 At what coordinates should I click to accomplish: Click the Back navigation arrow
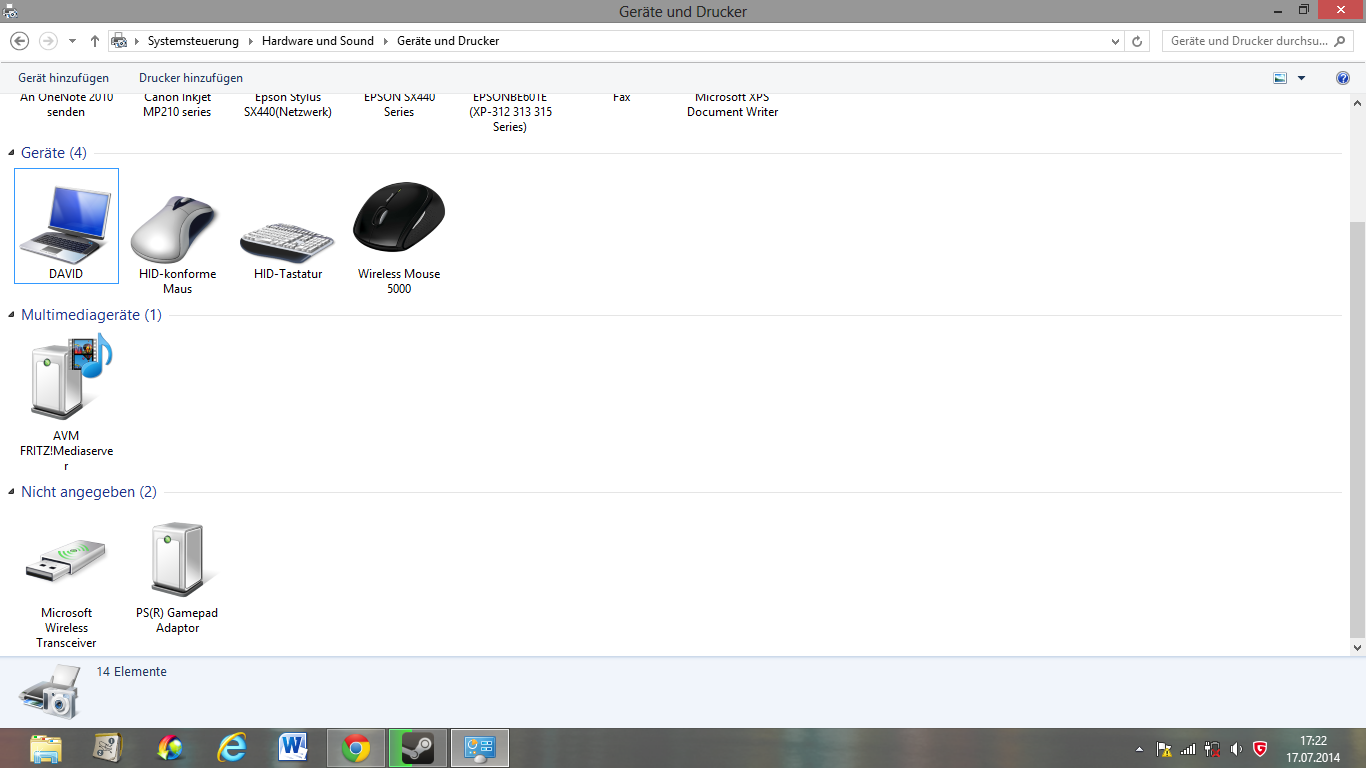tap(19, 41)
